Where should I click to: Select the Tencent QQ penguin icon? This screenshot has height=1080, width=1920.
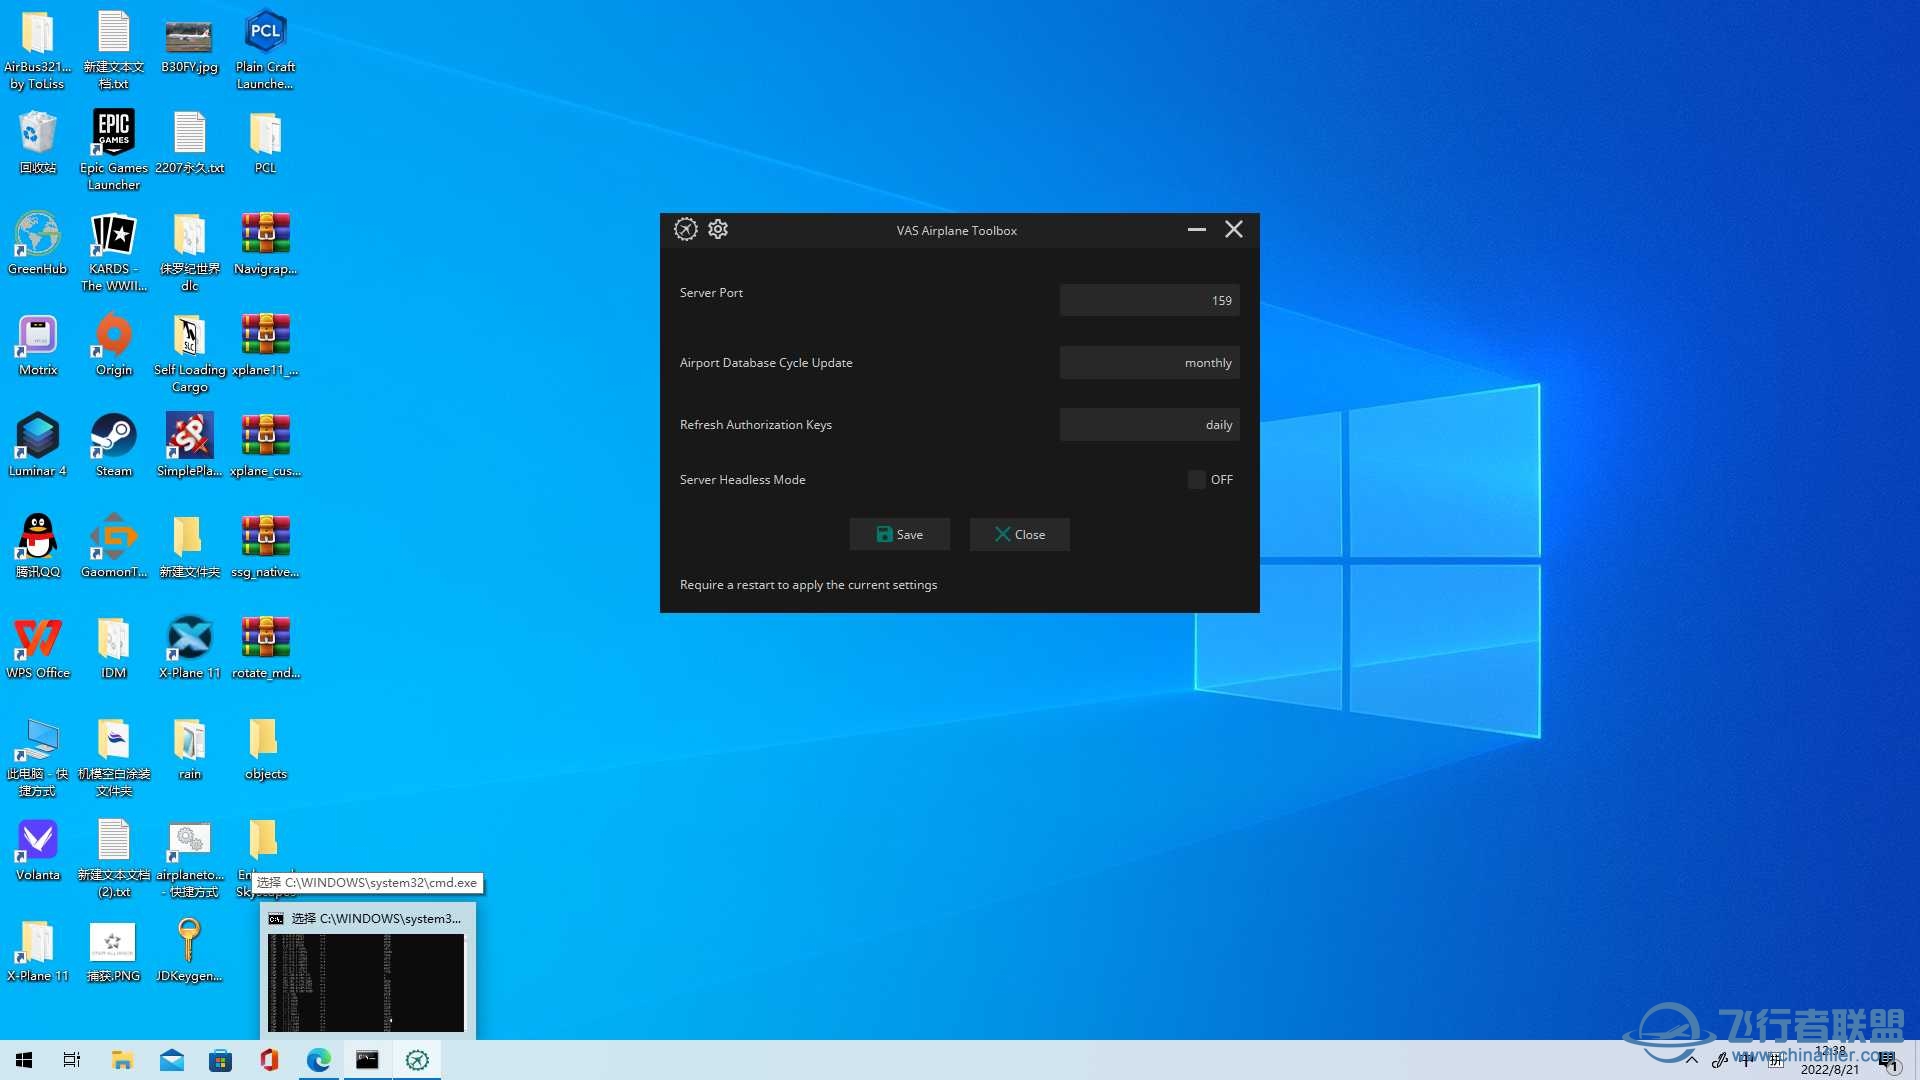38,547
